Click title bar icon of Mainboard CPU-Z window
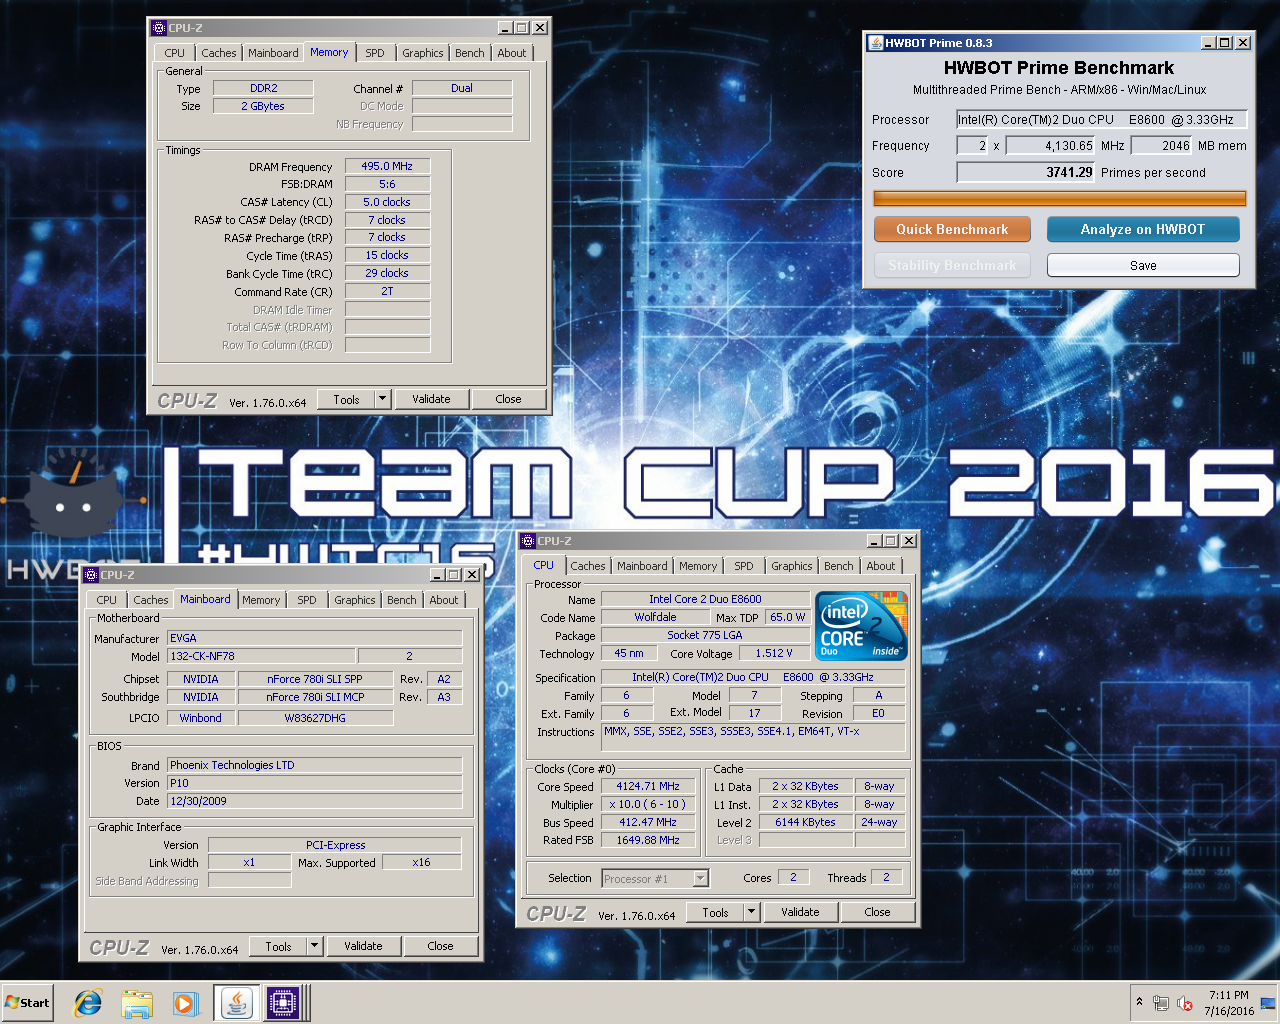The image size is (1280, 1024). (91, 575)
